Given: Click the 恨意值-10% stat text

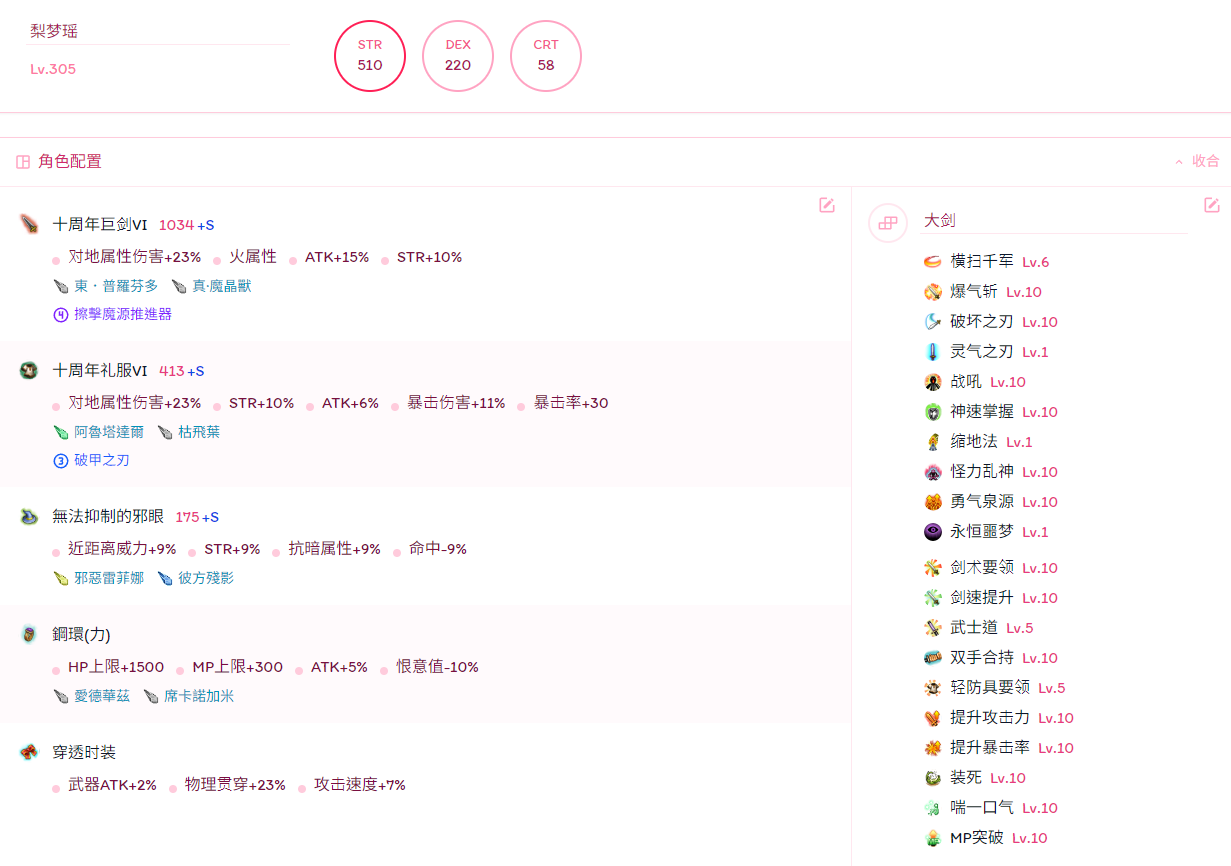Looking at the screenshot, I should click(438, 667).
